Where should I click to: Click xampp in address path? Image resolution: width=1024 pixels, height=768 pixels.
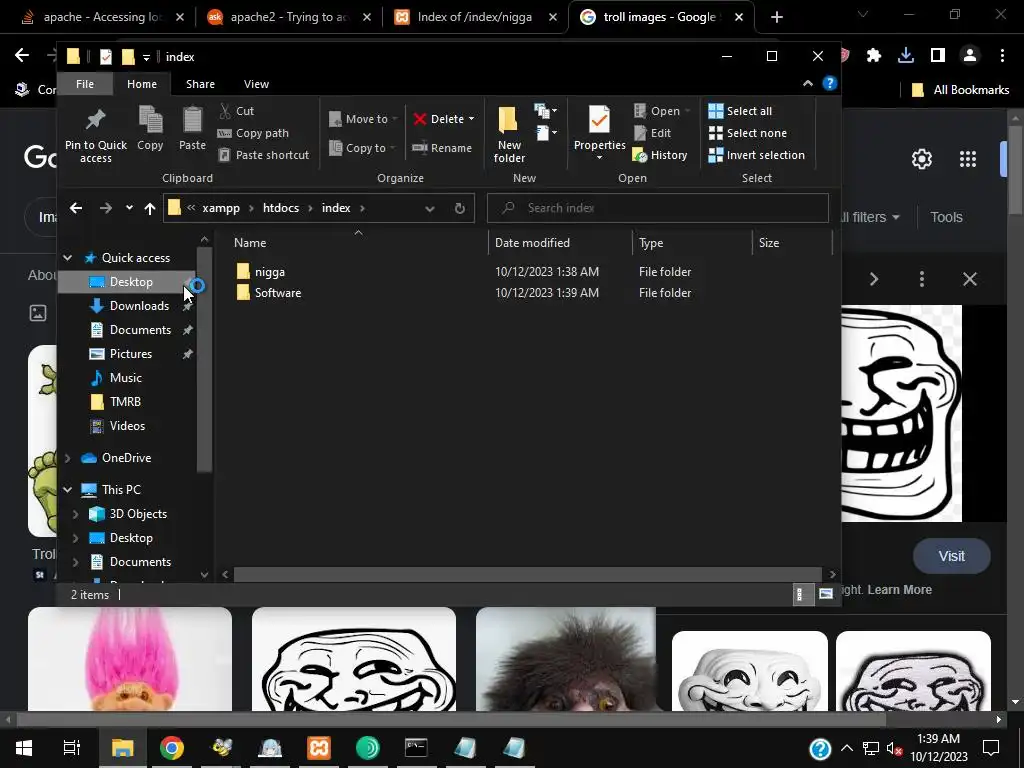coord(221,208)
